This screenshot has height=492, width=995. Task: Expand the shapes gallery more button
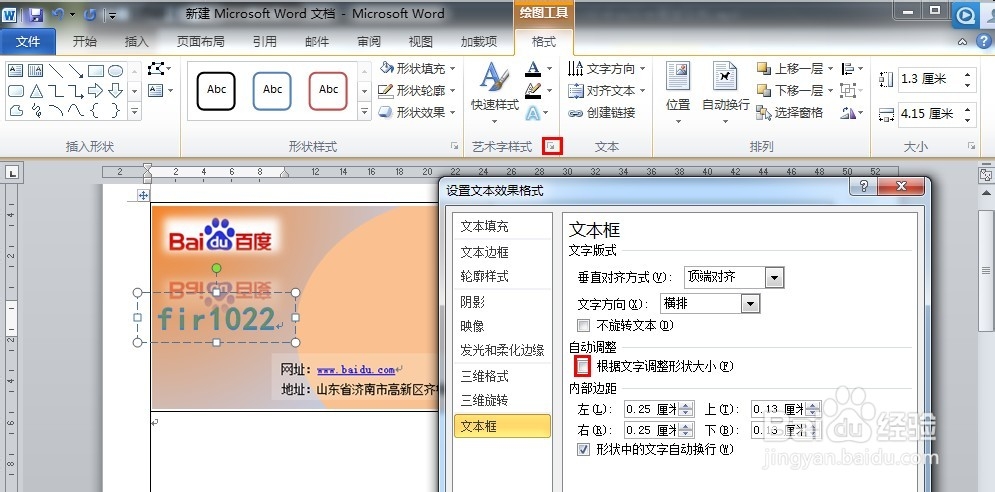pos(135,111)
